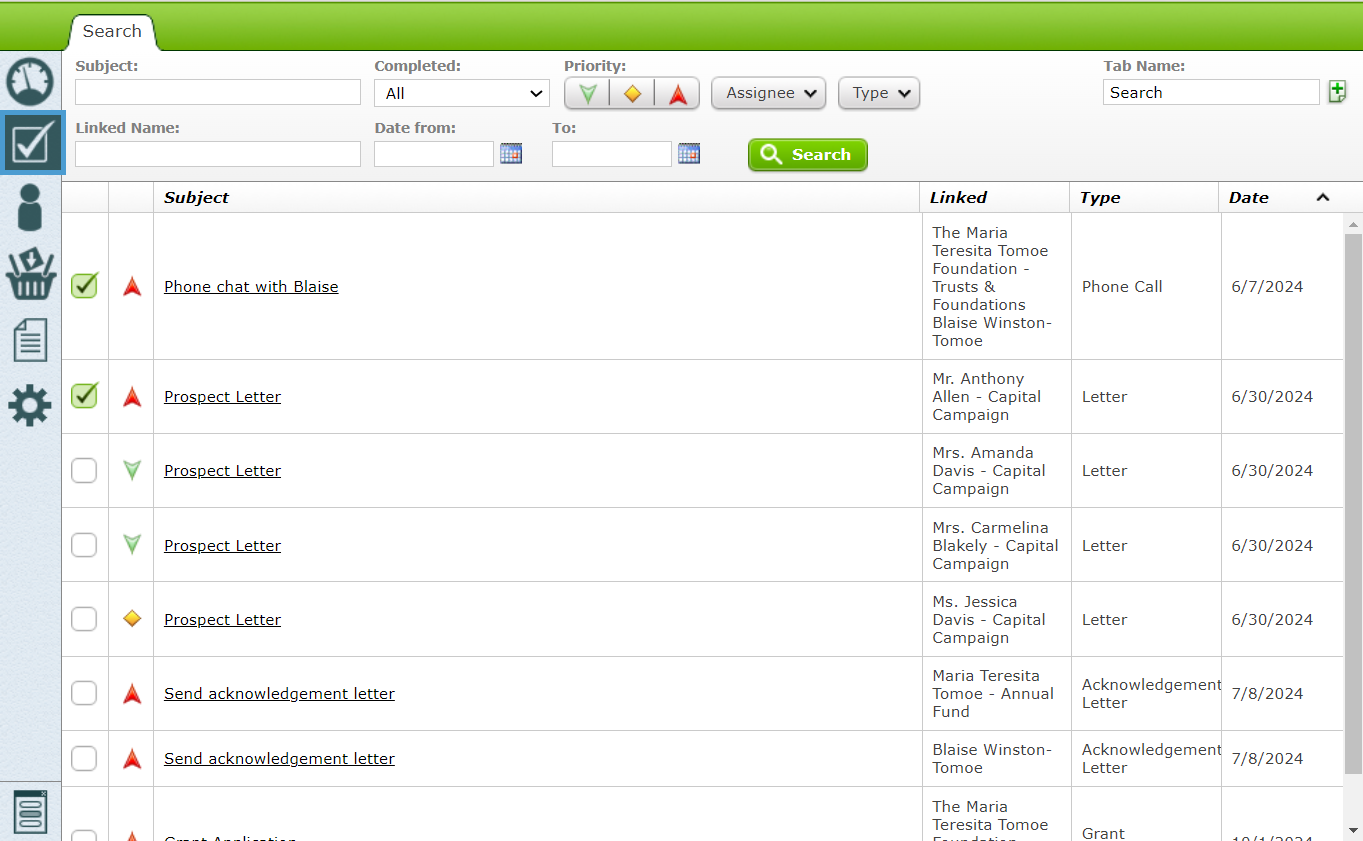The image size is (1363, 841).
Task: Focus the Date from input field
Action: 434,154
